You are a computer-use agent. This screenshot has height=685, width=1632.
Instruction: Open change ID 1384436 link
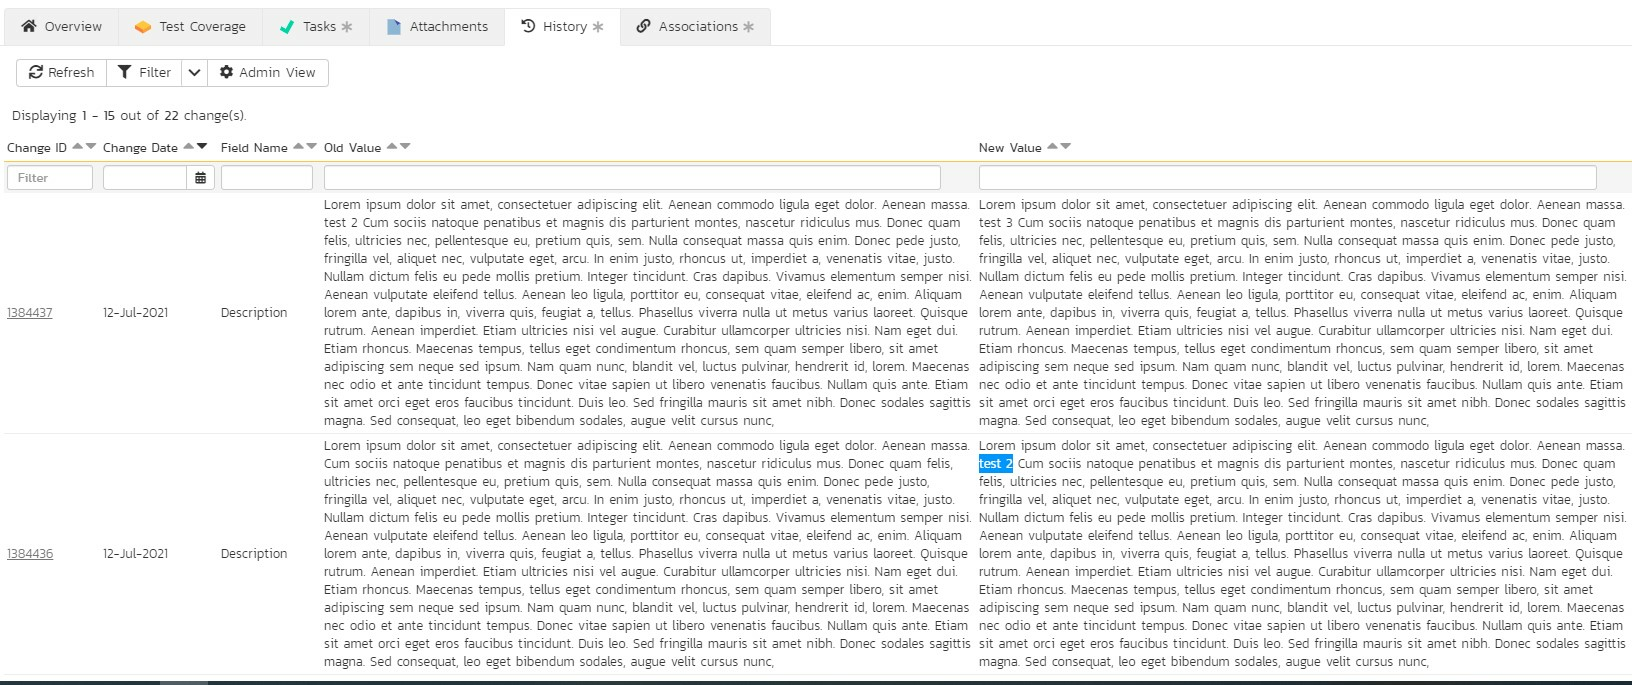click(30, 554)
